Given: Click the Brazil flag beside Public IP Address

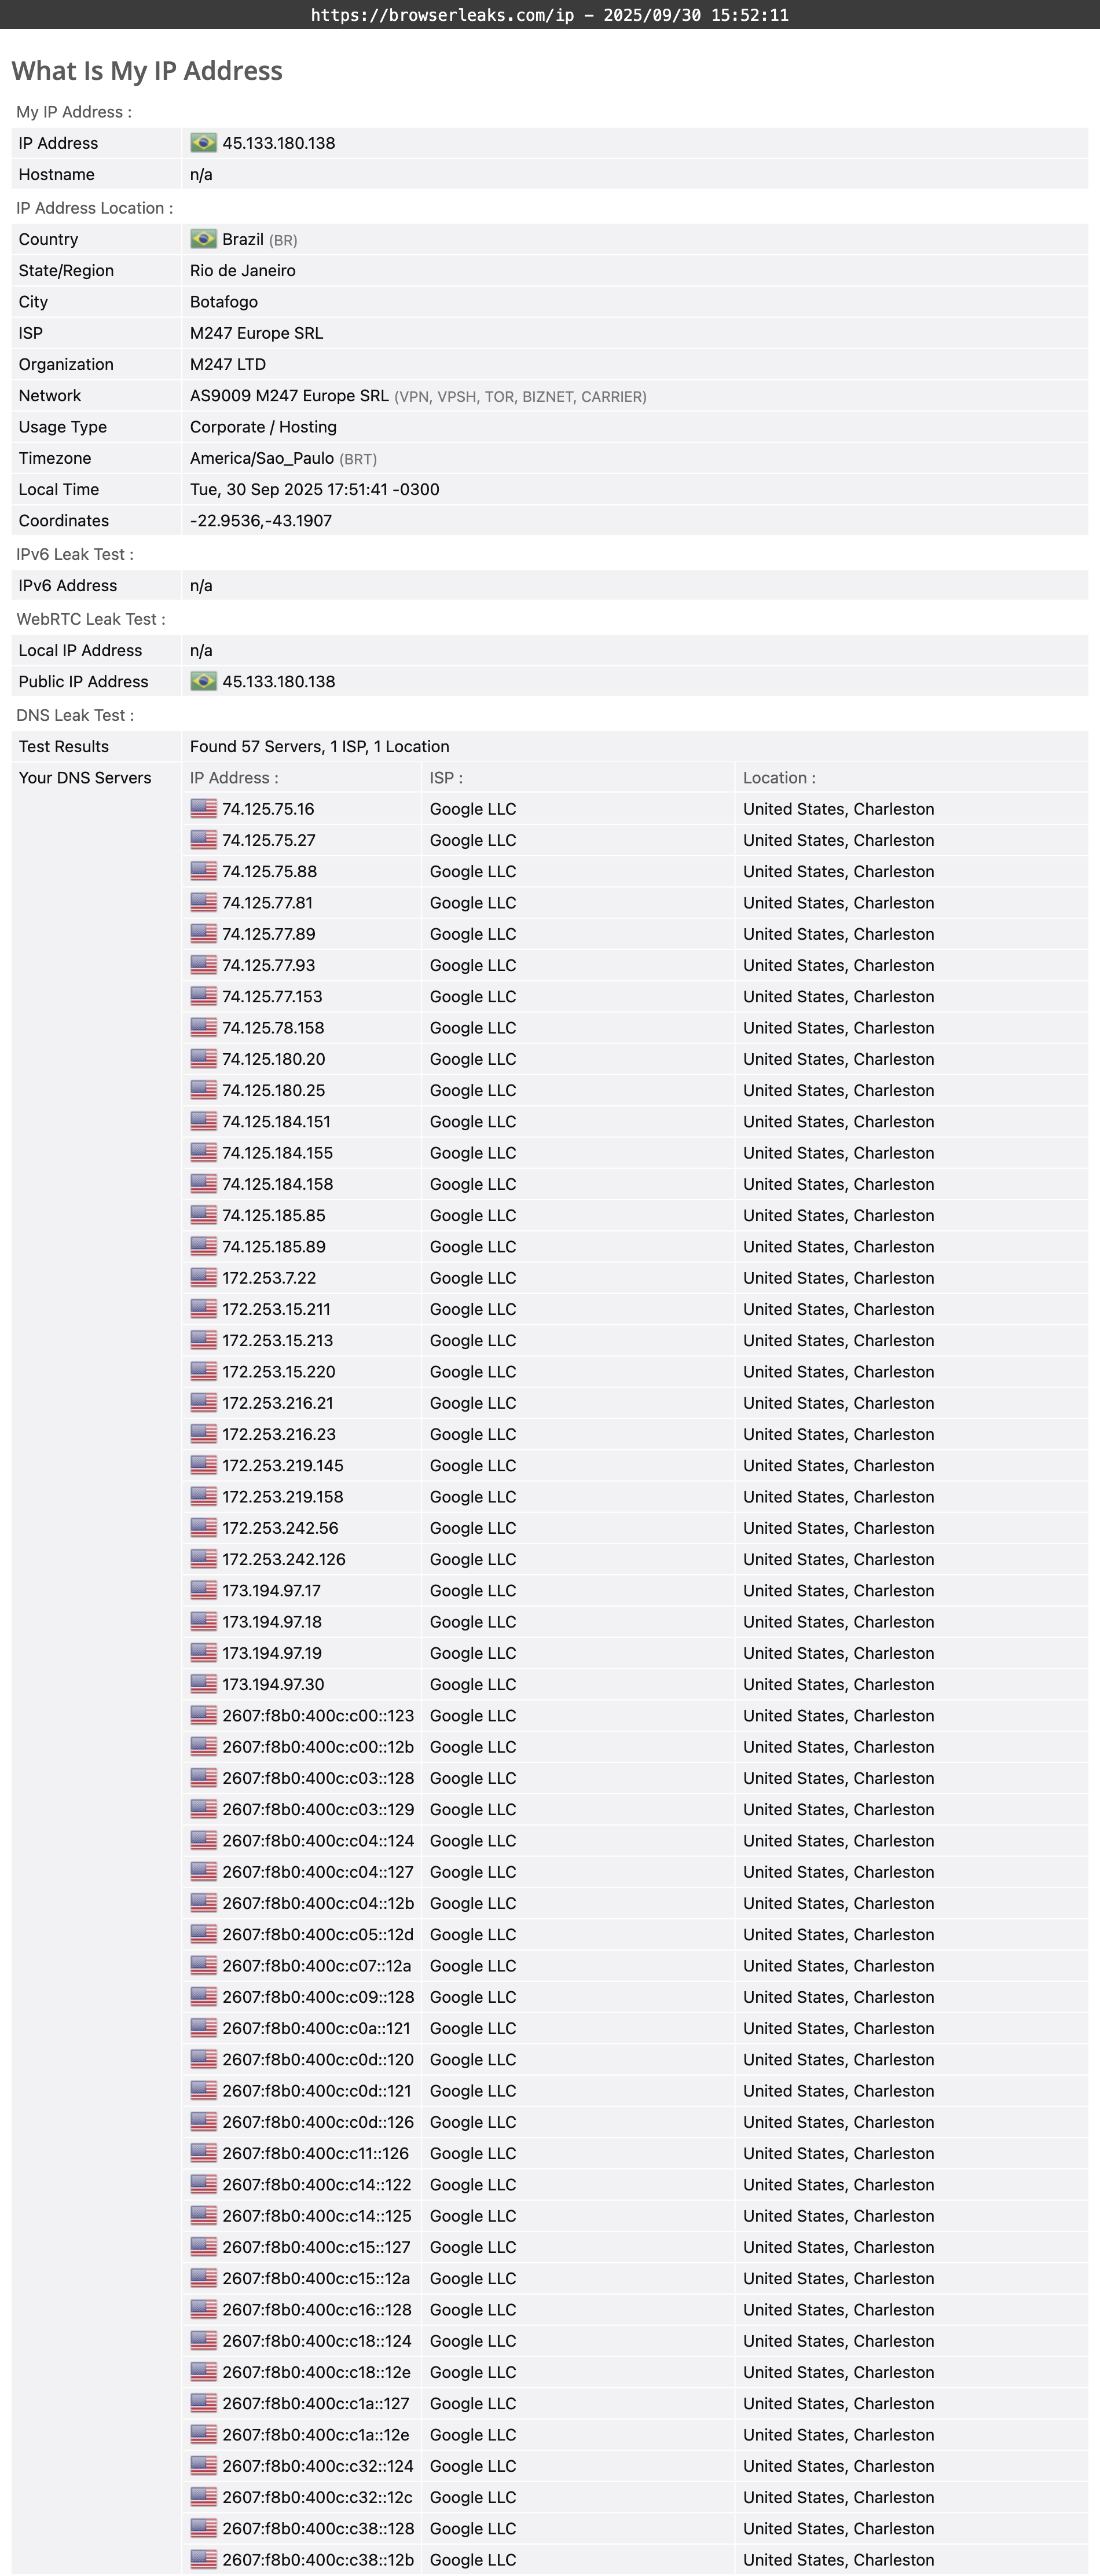Looking at the screenshot, I should (x=203, y=681).
